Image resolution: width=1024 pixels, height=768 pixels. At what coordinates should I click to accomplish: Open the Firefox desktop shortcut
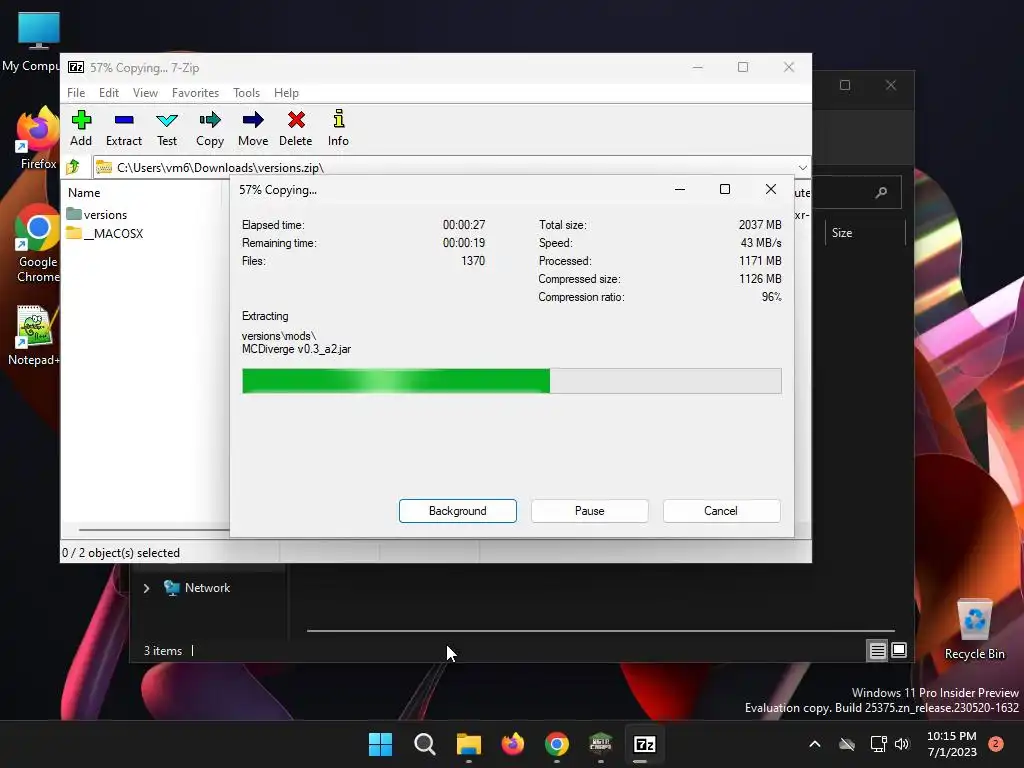coord(38,138)
